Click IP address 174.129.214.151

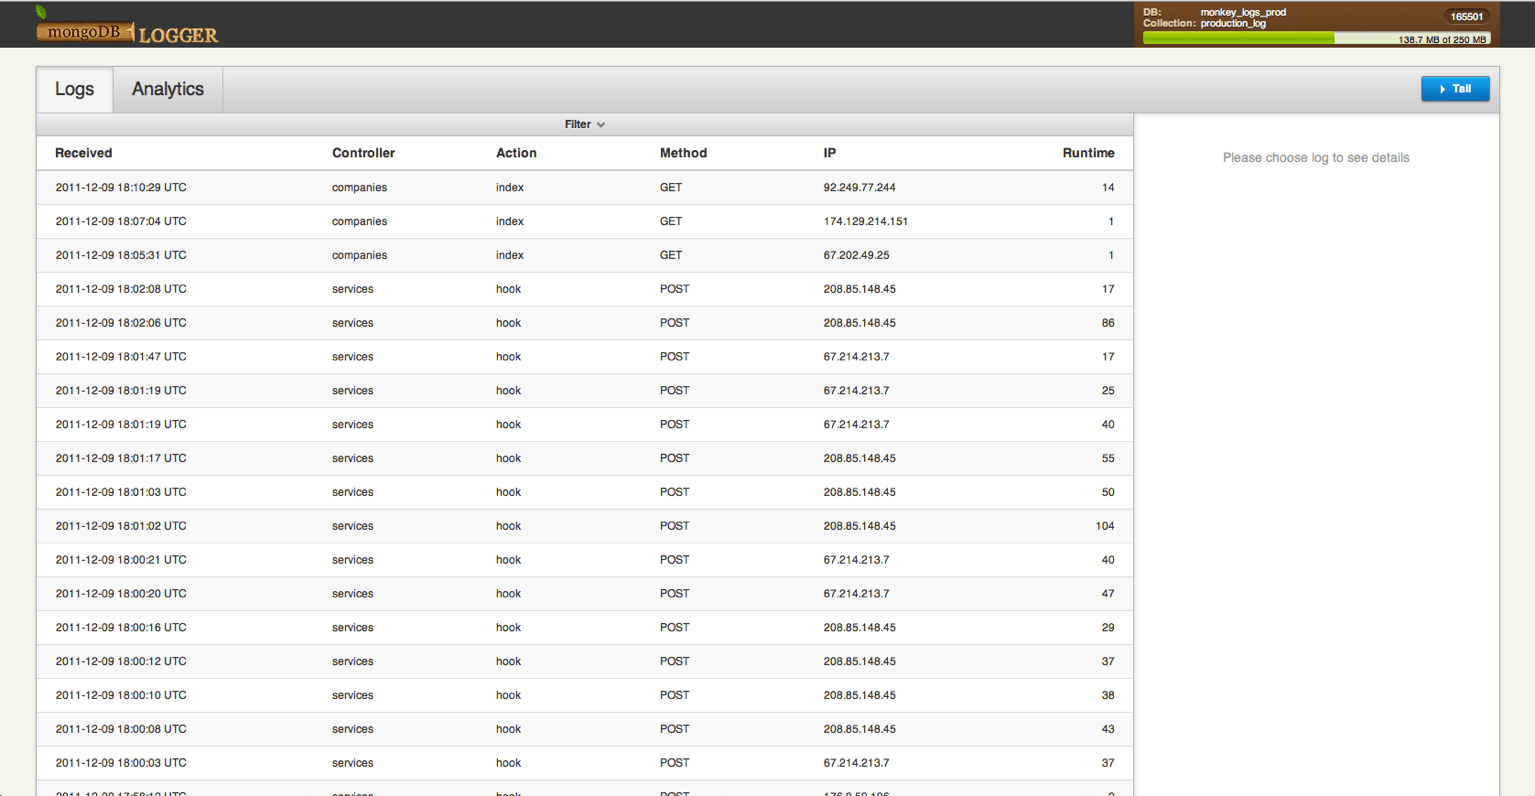click(865, 221)
